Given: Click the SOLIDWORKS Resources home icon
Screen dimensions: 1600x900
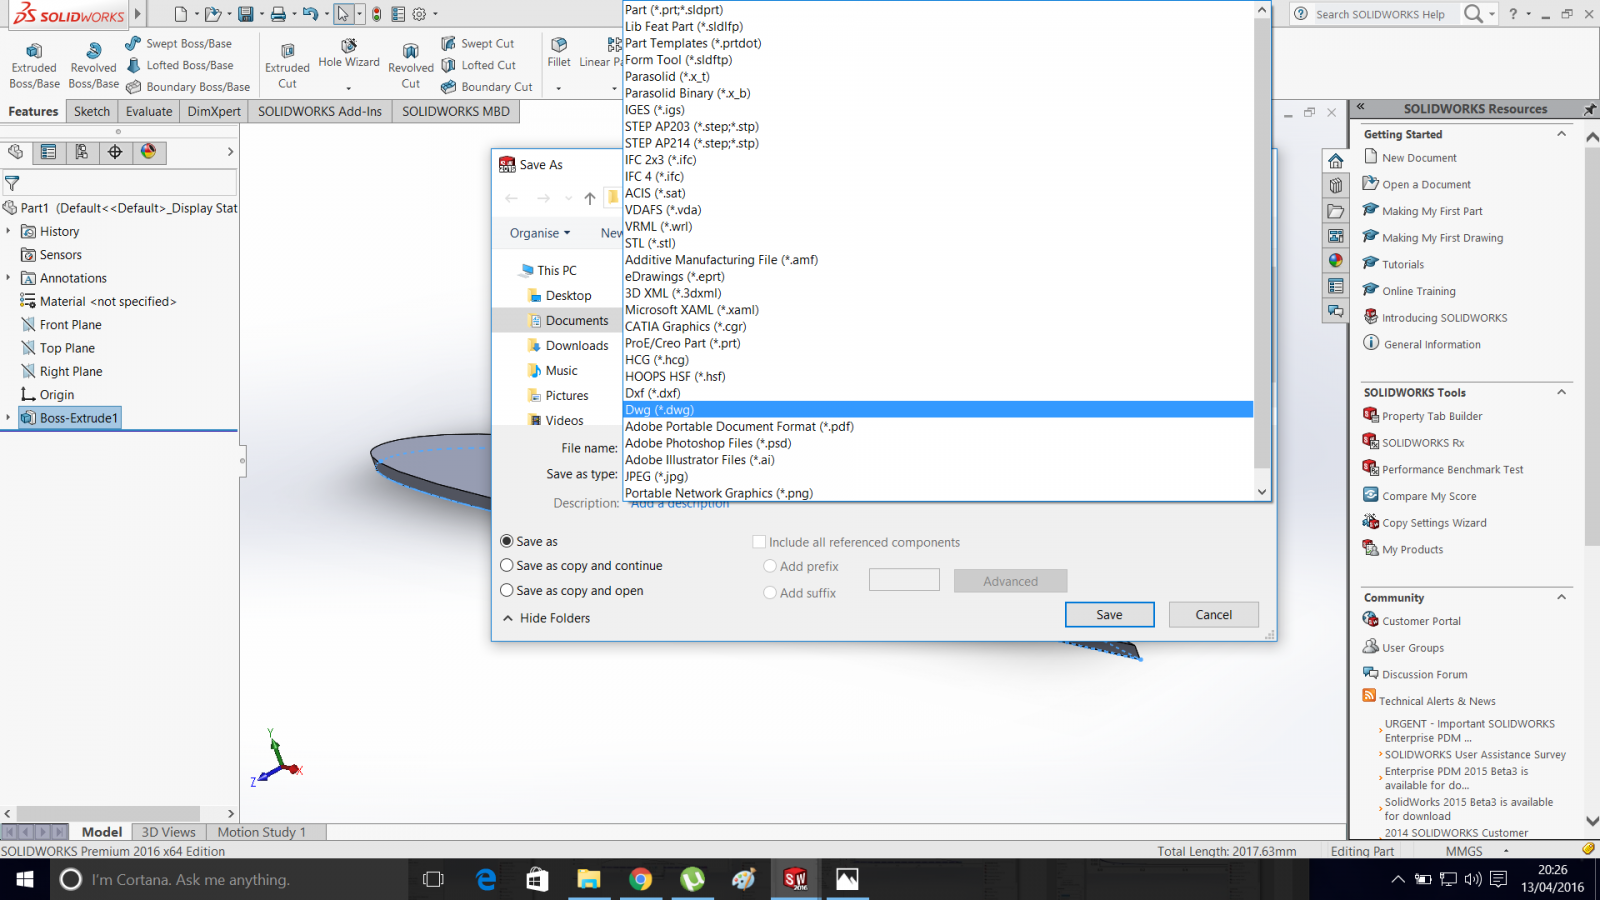Looking at the screenshot, I should pyautogui.click(x=1335, y=161).
